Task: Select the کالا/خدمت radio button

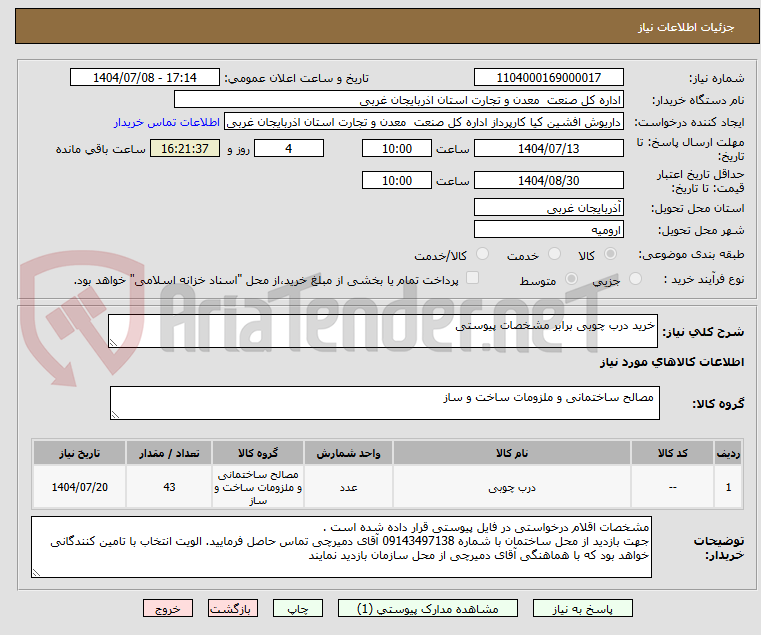Action: [482, 254]
